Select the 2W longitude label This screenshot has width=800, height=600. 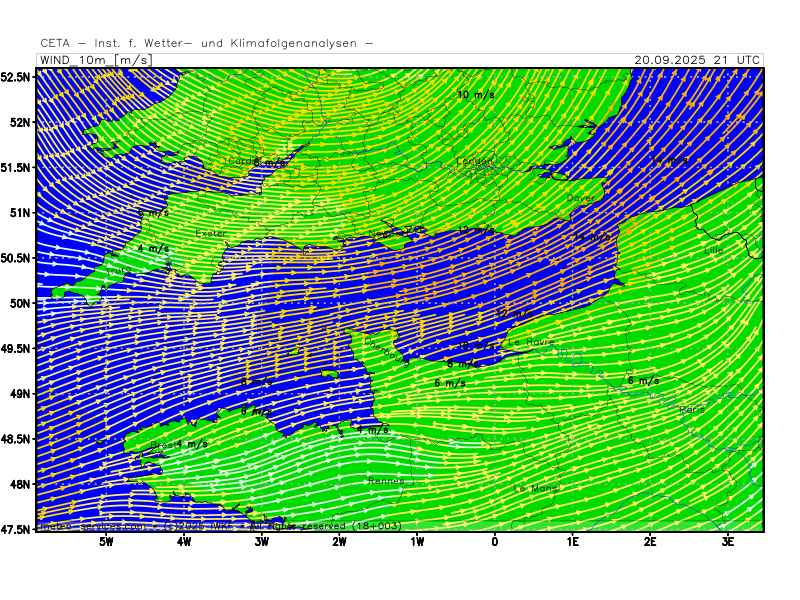click(339, 542)
